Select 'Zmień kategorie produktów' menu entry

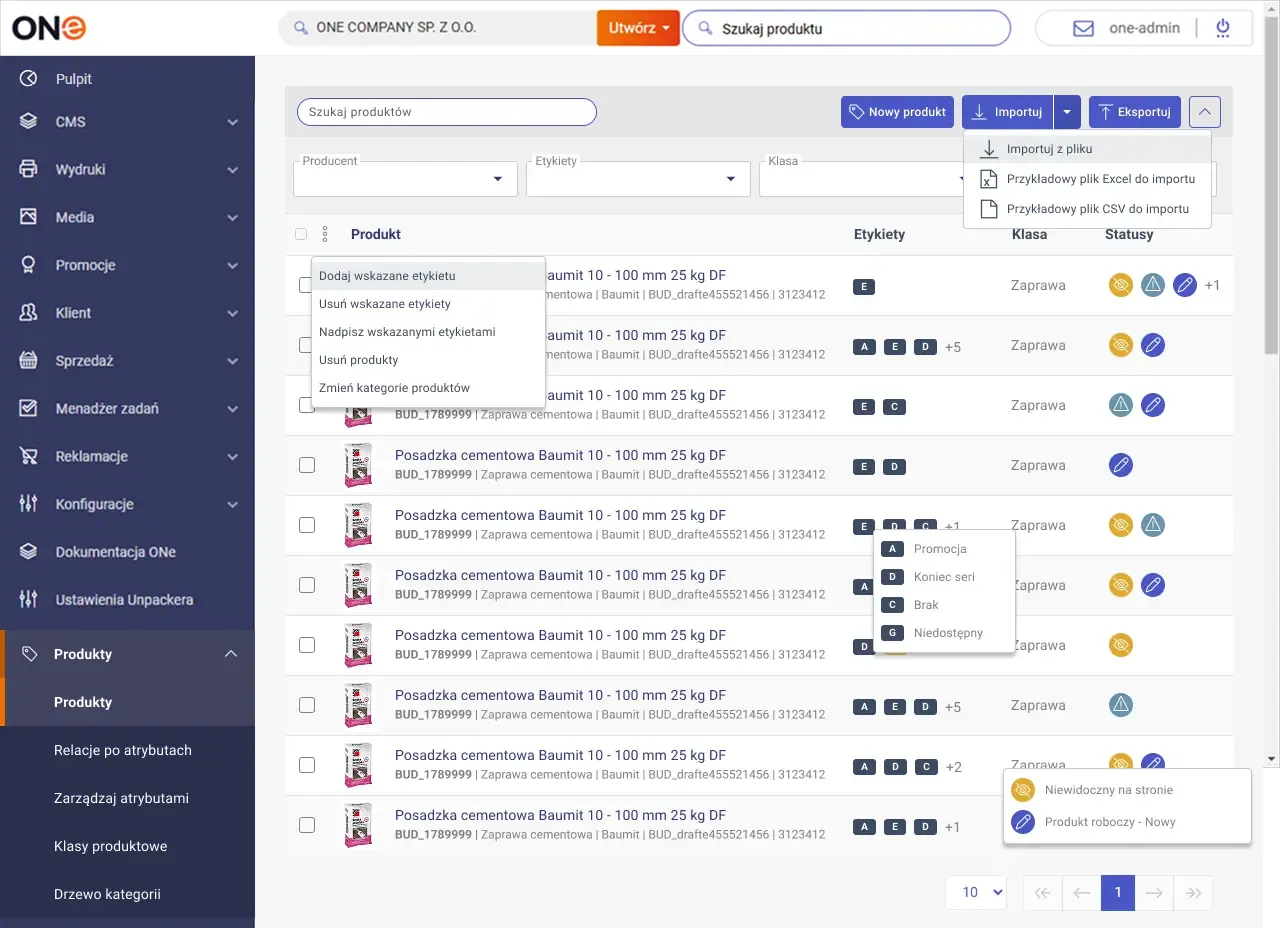(x=429, y=388)
